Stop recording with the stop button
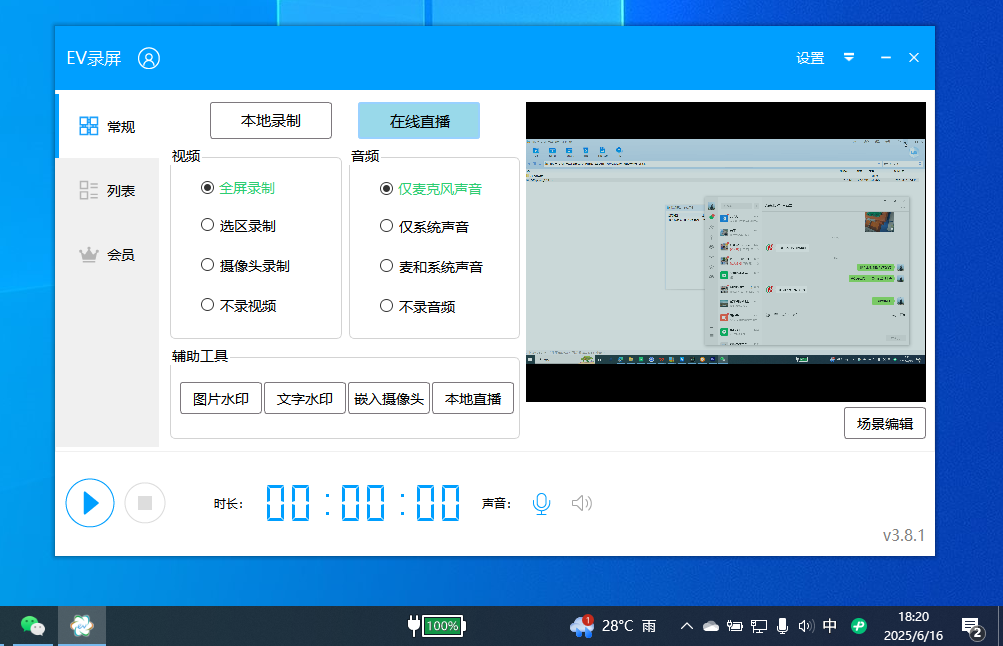 [x=145, y=503]
